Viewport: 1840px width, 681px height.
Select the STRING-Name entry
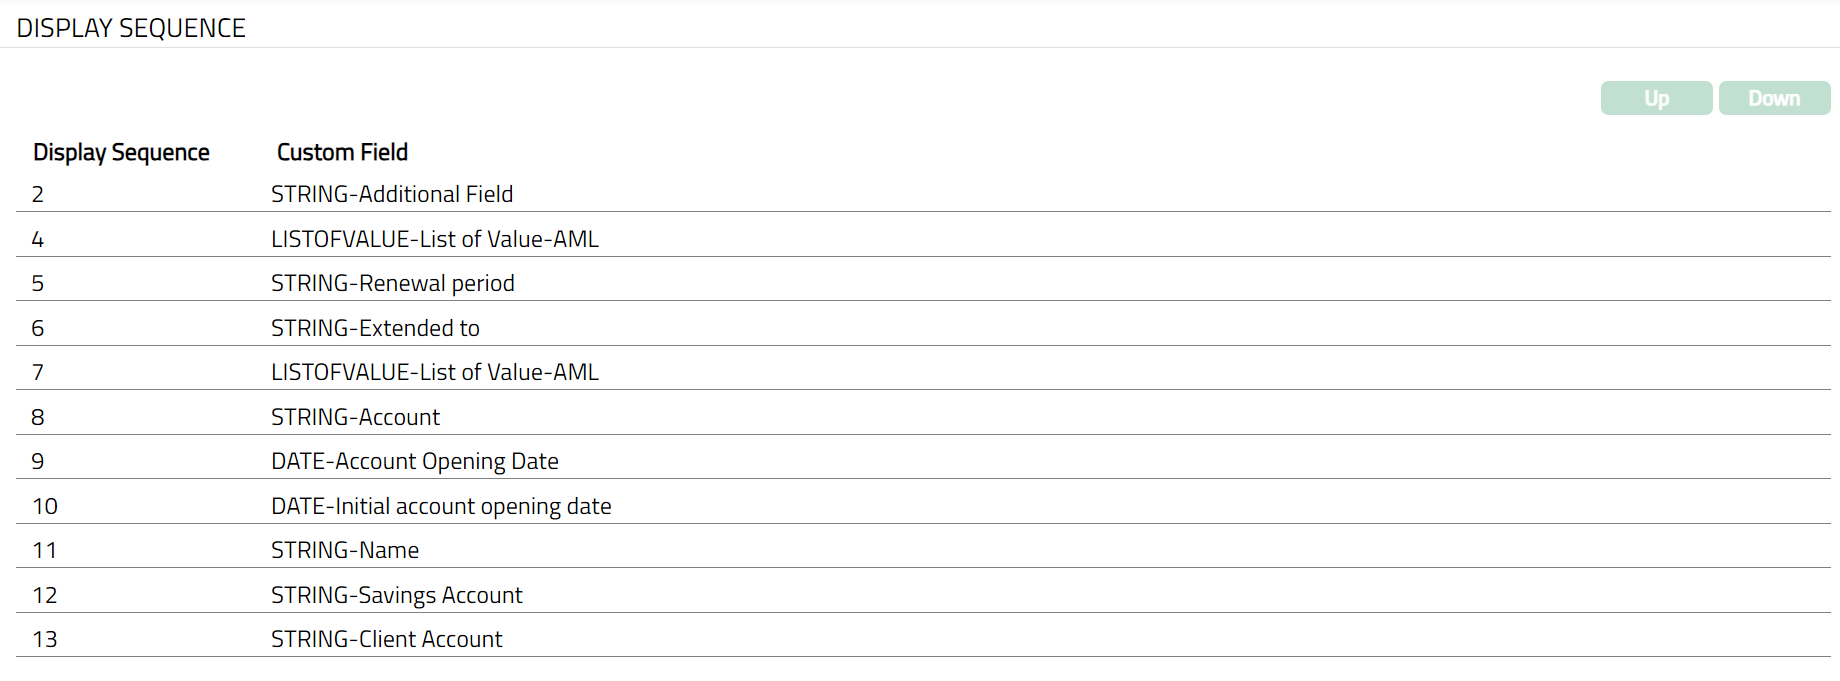pyautogui.click(x=345, y=550)
